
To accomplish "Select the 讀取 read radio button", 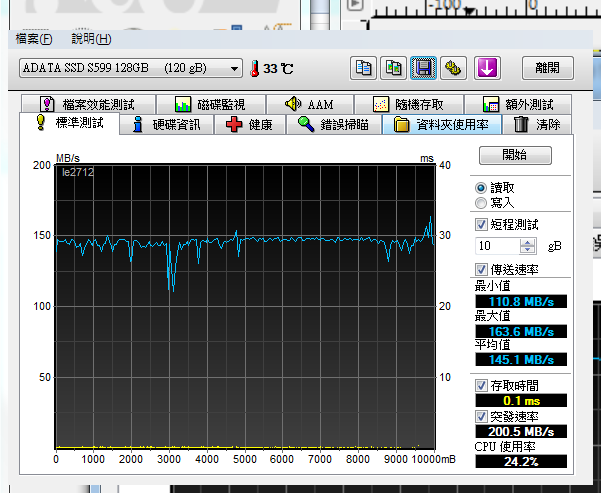I will [x=481, y=188].
